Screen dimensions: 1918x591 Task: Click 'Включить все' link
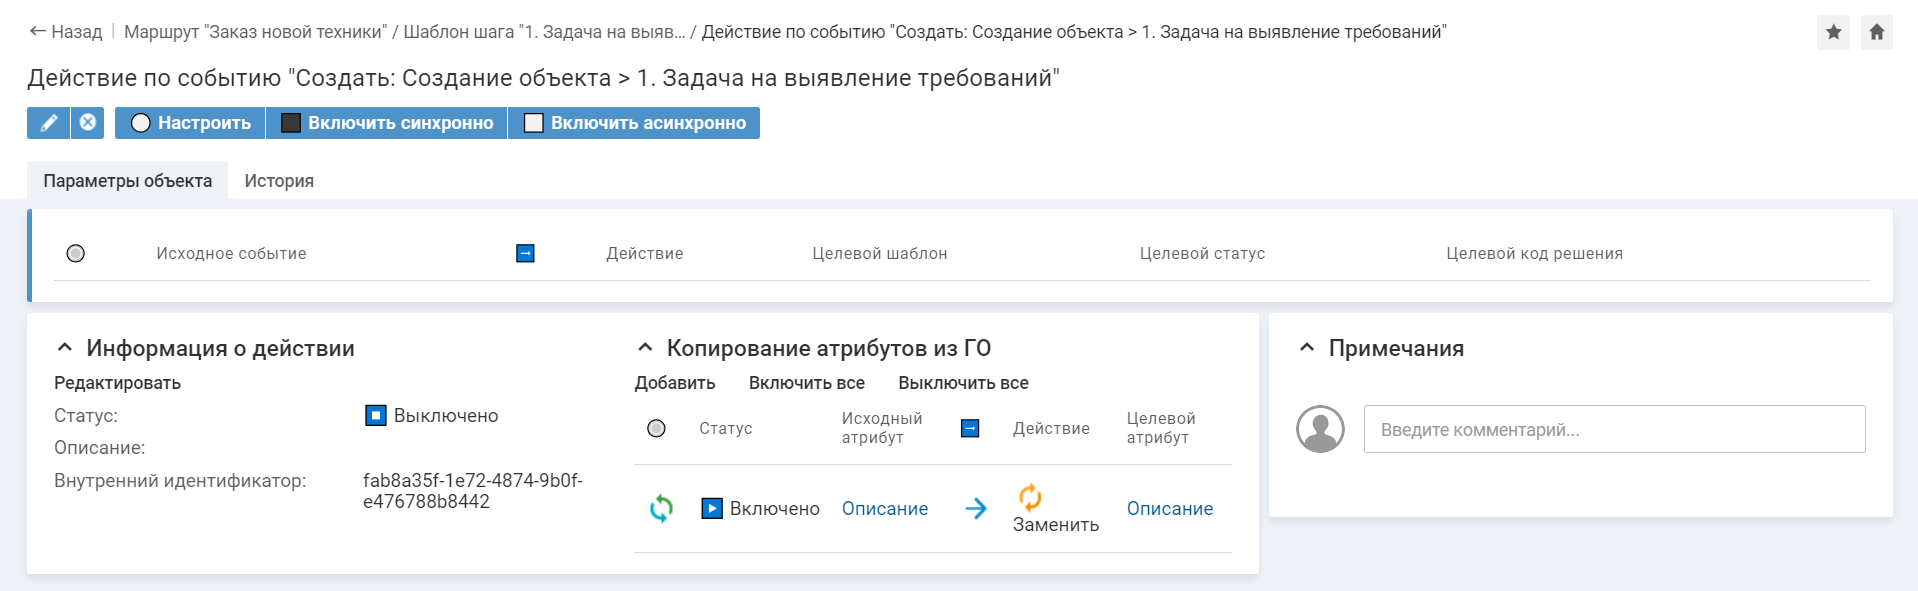806,383
